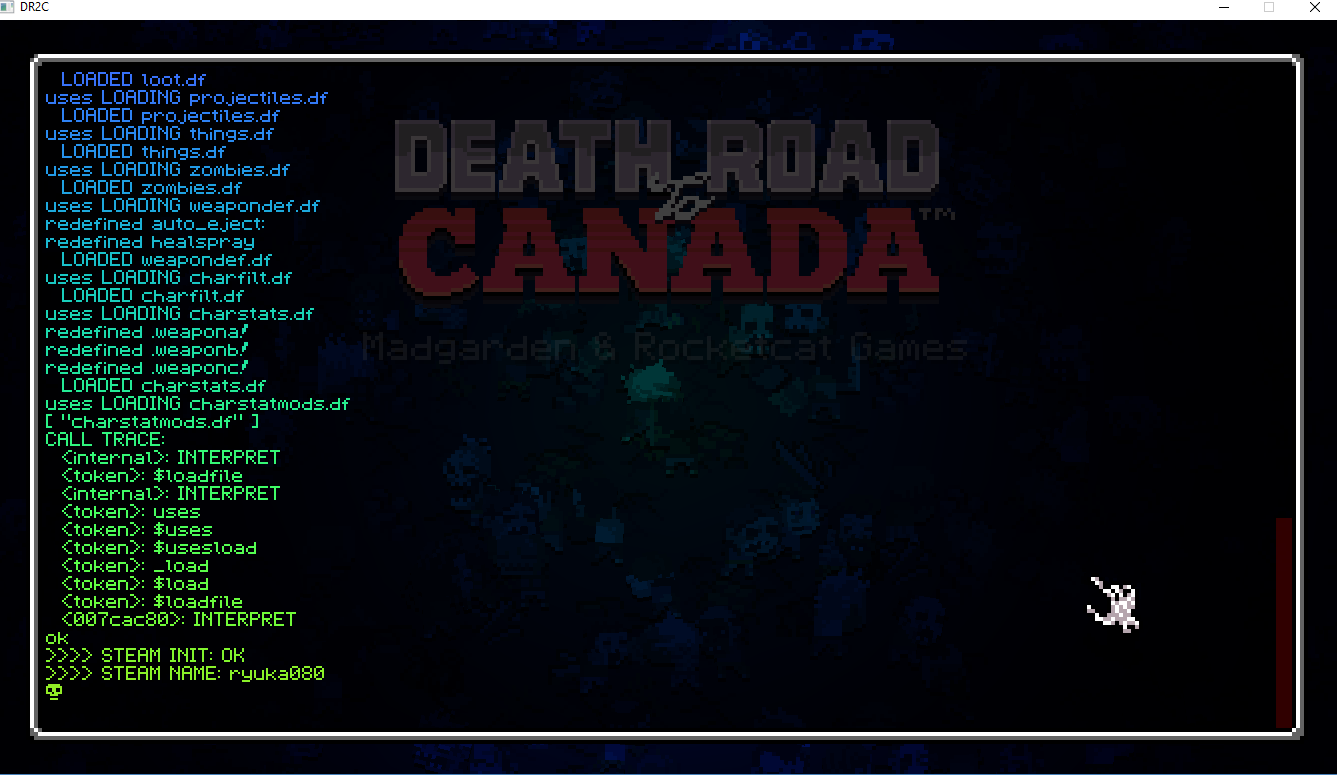The image size is (1337, 775).
Task: Click the DR2C title text in title bar
Action: pos(35,7)
